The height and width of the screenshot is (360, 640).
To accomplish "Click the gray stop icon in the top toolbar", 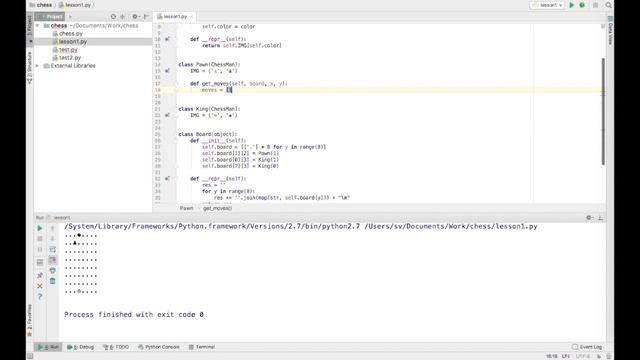I will 596,5.
